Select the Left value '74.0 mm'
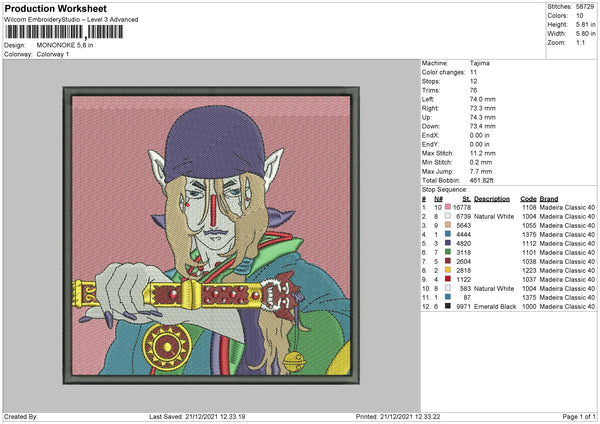The width and height of the screenshot is (600, 424). click(x=483, y=99)
